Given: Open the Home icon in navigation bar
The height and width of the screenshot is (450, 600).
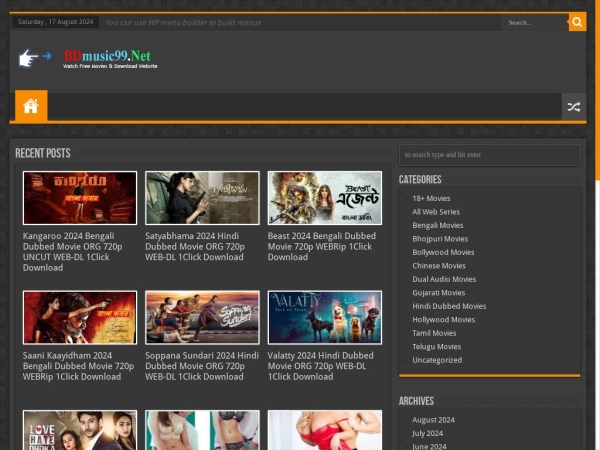Looking at the screenshot, I should coord(31,106).
